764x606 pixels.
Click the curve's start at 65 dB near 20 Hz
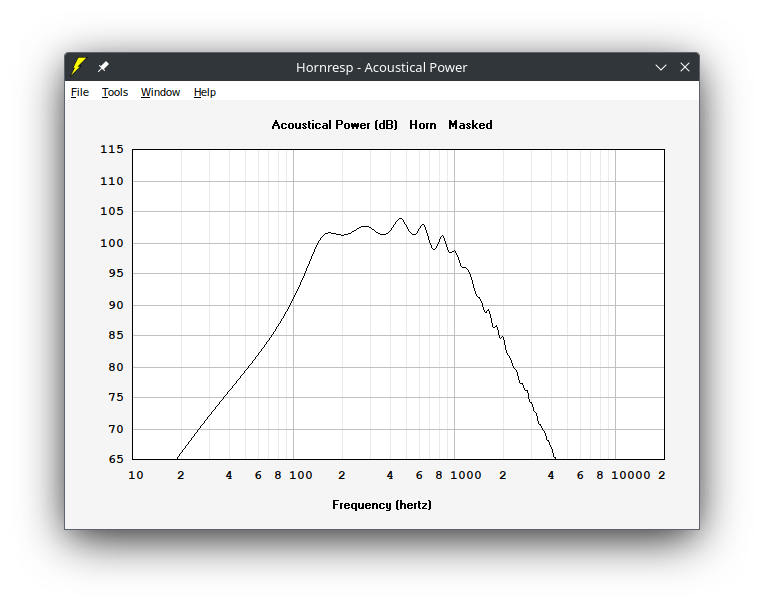pyautogui.click(x=177, y=458)
